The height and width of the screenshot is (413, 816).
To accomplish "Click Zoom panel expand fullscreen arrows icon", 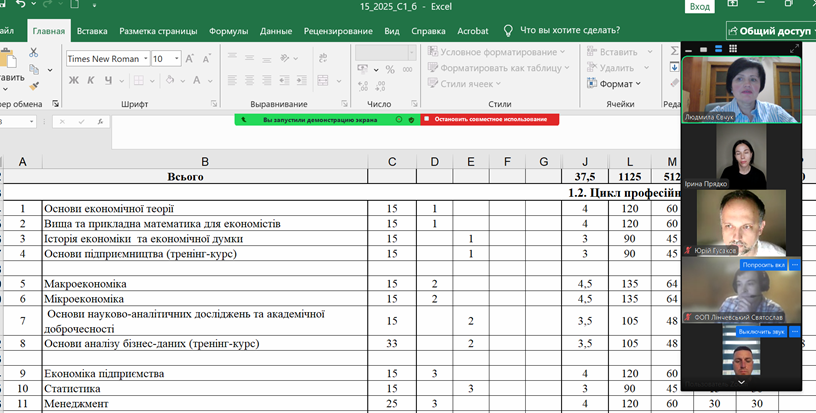I will 795,49.
